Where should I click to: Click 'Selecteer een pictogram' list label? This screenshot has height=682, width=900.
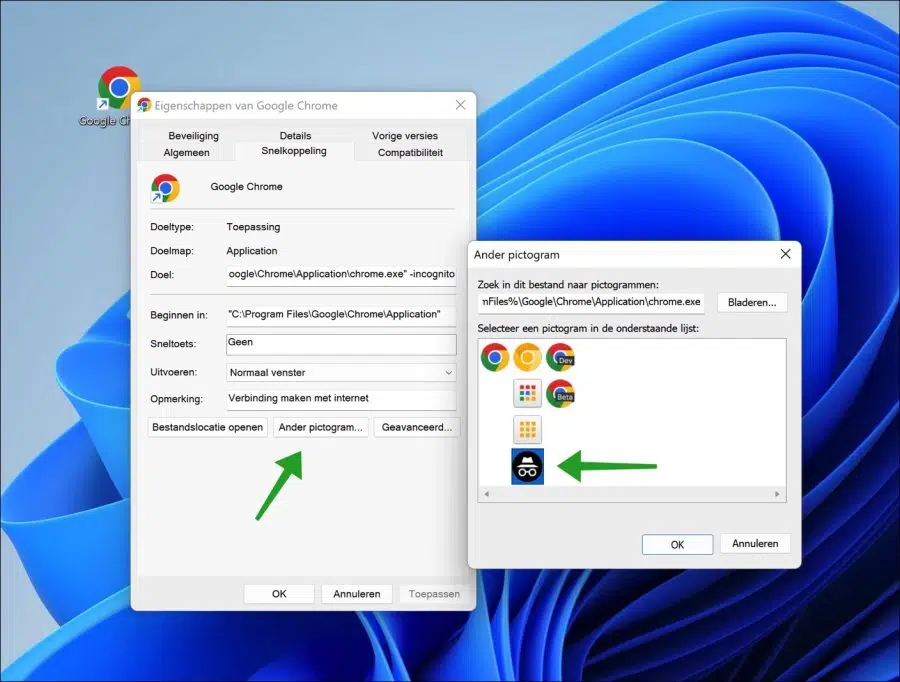(588, 328)
